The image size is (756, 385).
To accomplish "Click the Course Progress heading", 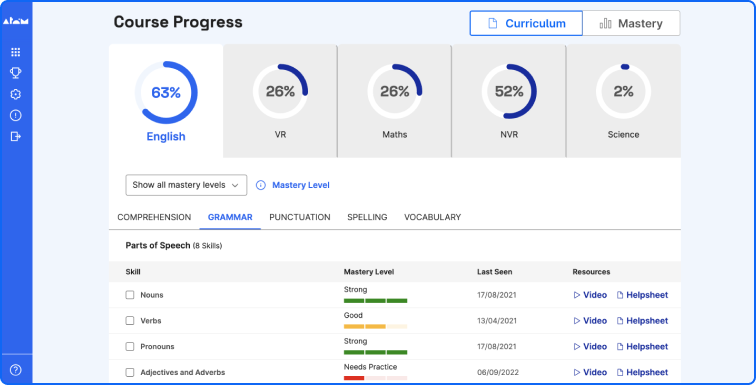I will [178, 22].
